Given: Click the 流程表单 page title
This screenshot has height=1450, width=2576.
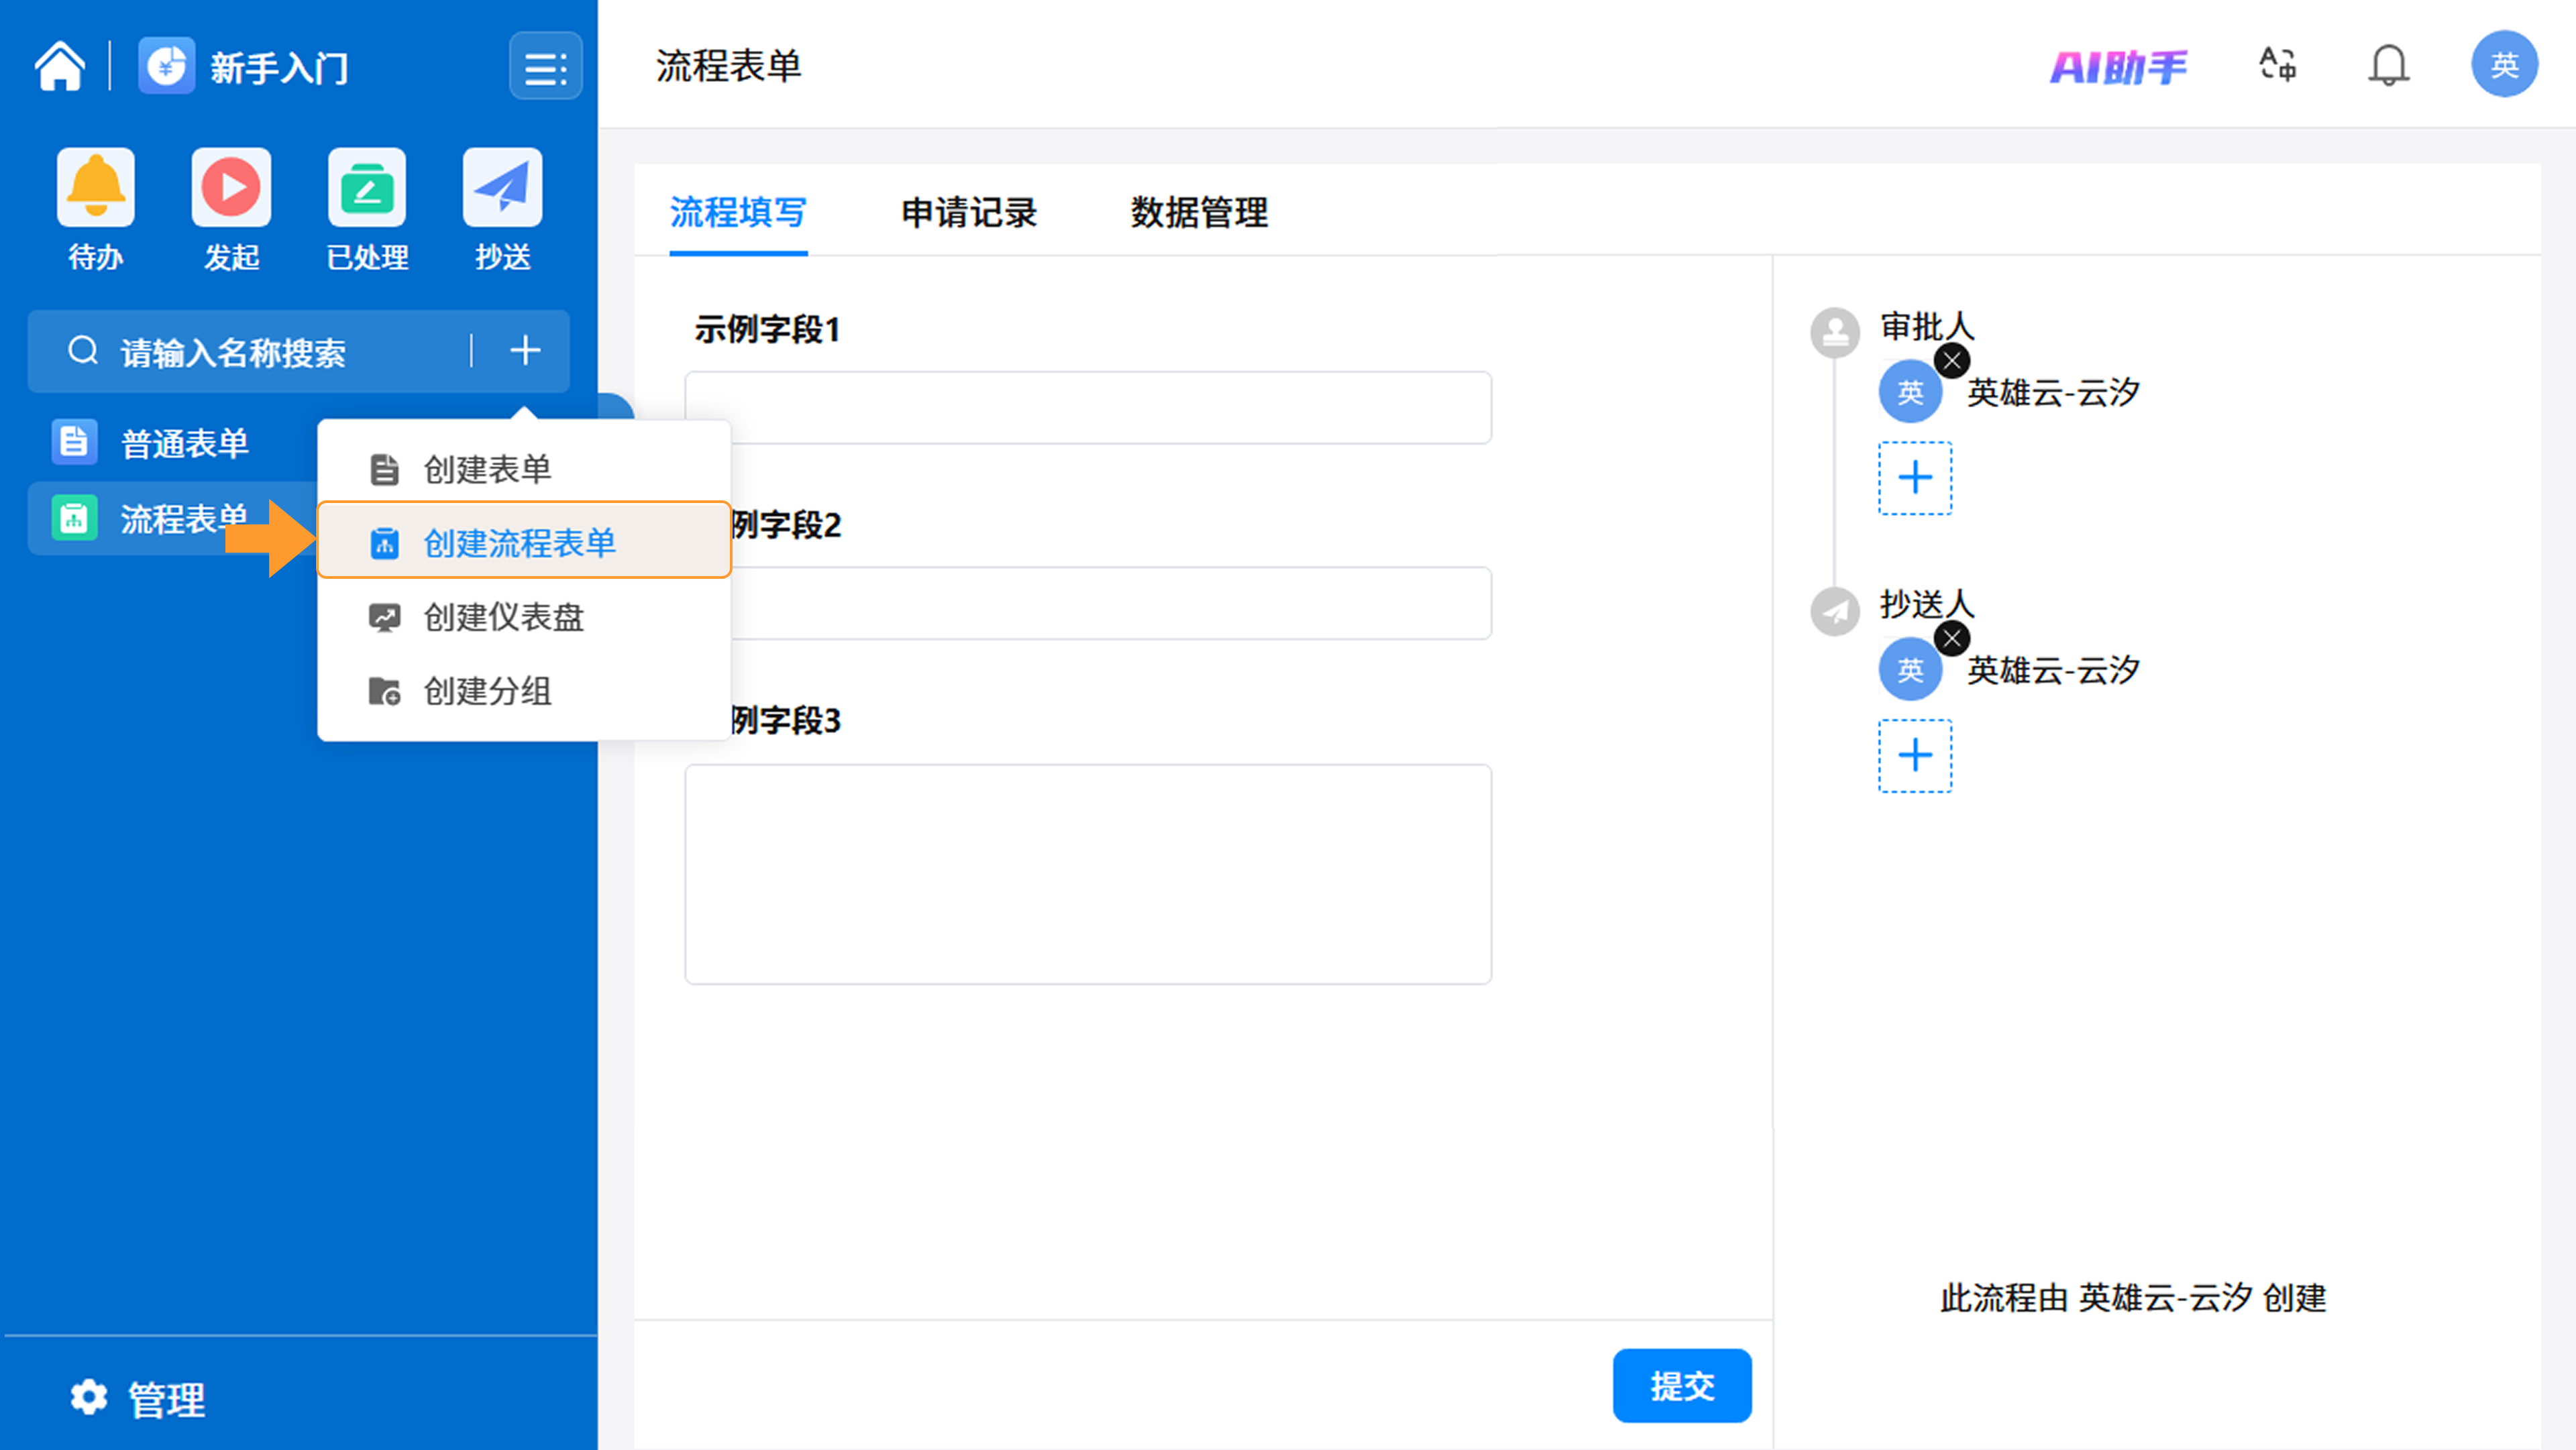Looking at the screenshot, I should click(728, 66).
